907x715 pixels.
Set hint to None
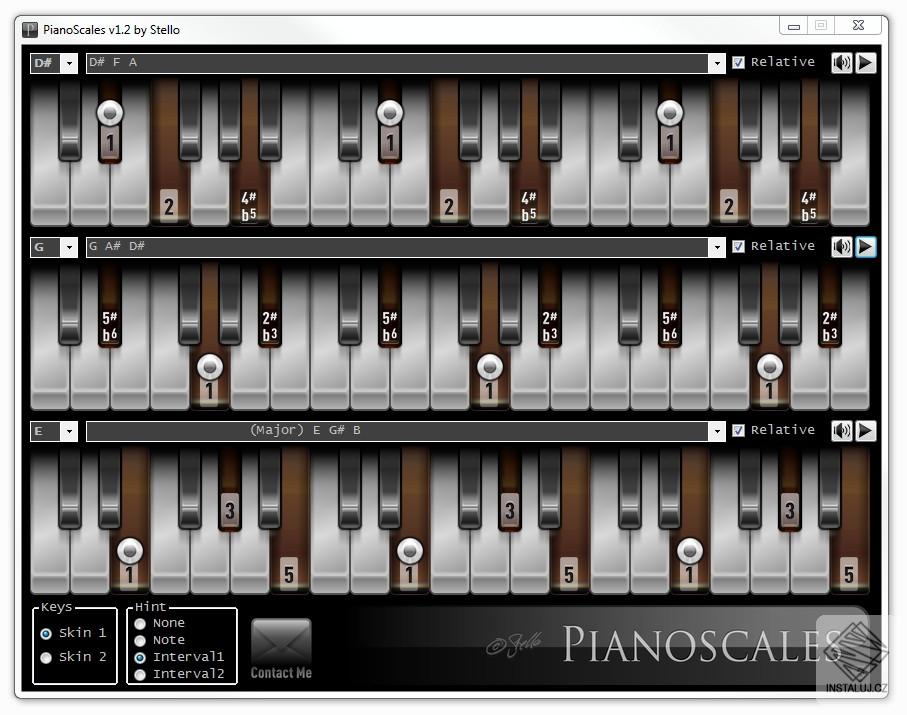[140, 624]
